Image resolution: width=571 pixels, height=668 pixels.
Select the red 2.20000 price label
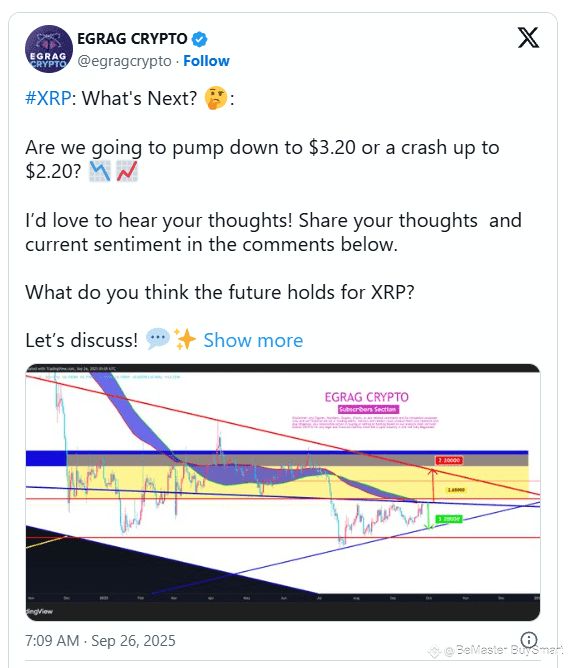(x=449, y=461)
